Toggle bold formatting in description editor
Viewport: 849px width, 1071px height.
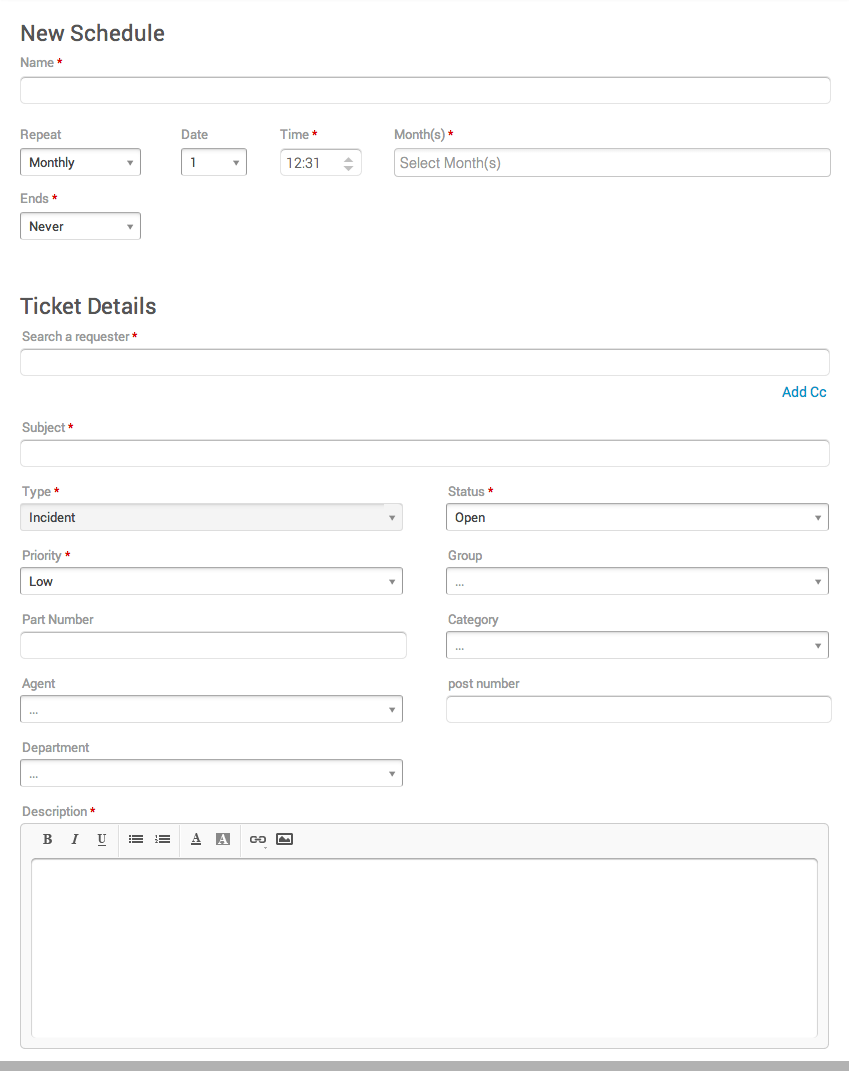tap(47, 839)
